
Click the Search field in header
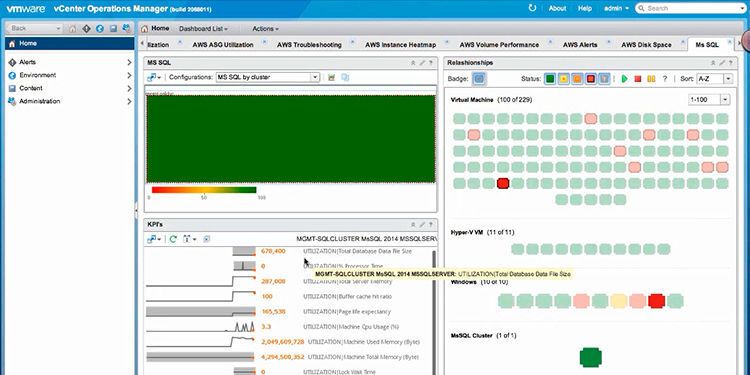coord(692,8)
